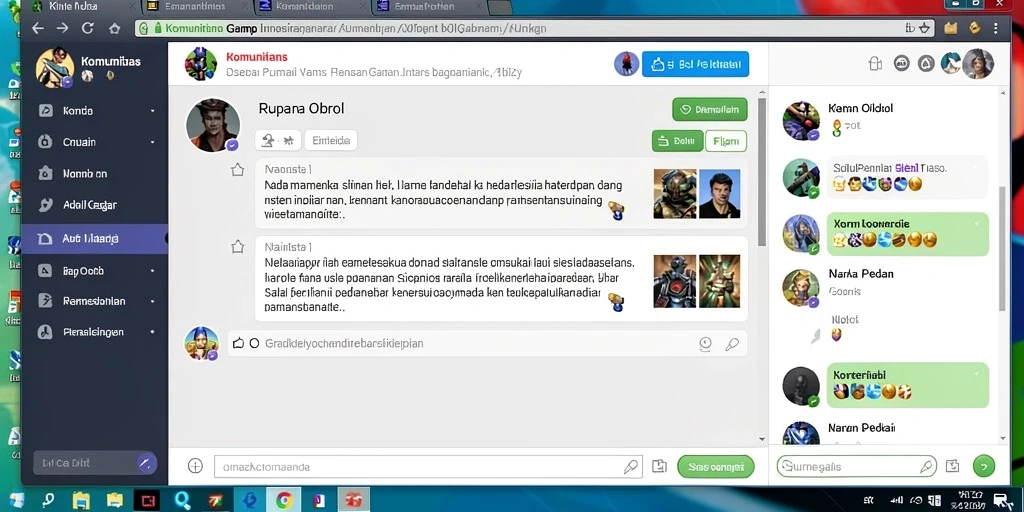
Task: Open Konde sidebar item
Action: pyautogui.click(x=94, y=111)
